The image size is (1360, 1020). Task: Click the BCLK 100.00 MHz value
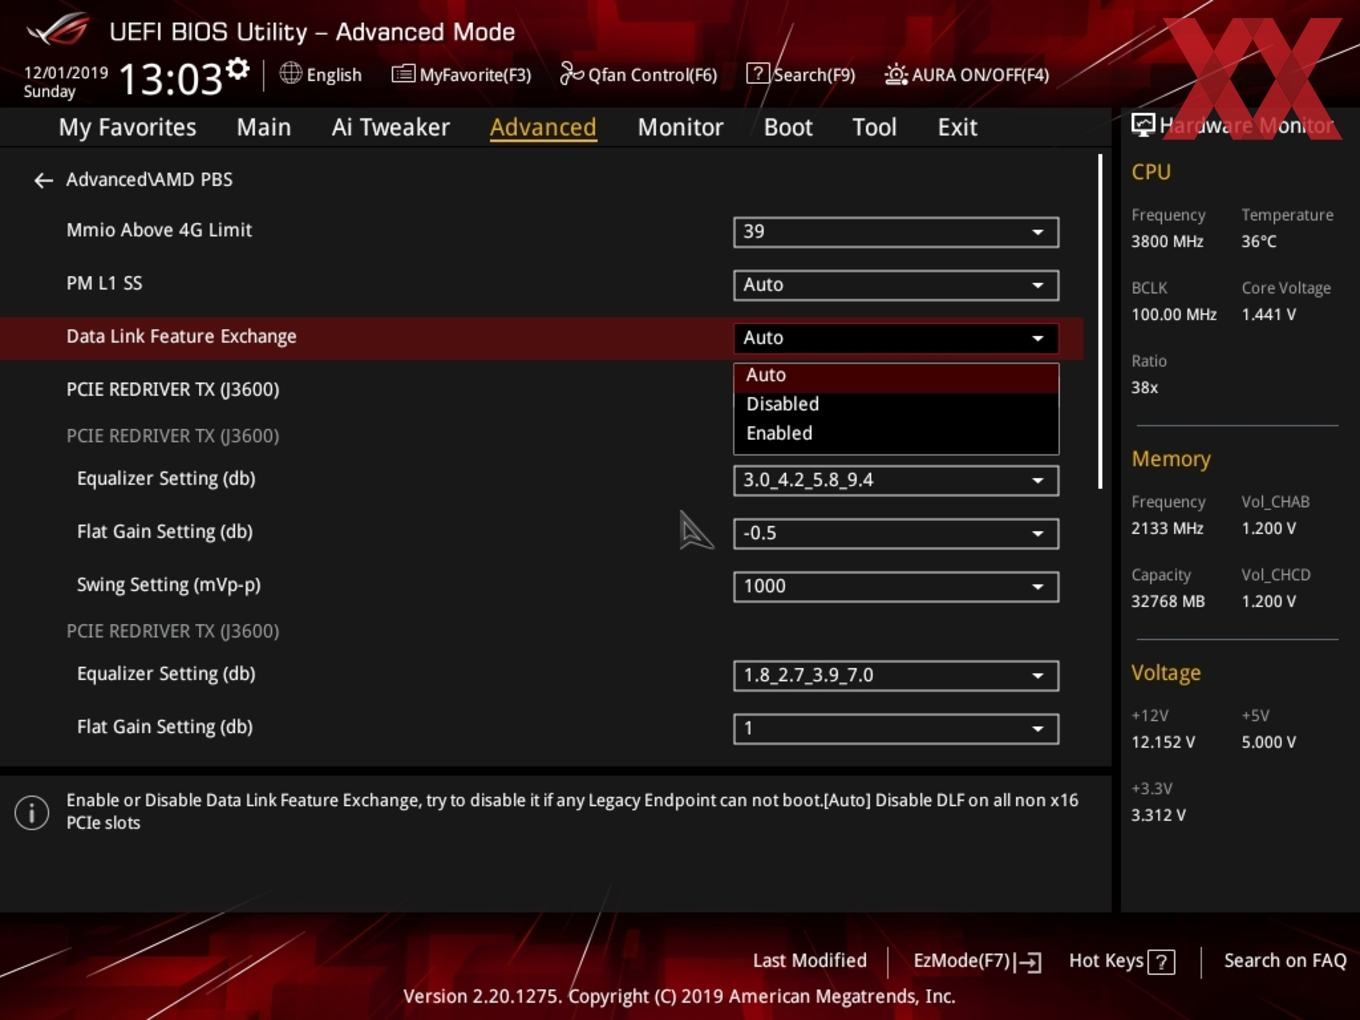click(x=1174, y=315)
